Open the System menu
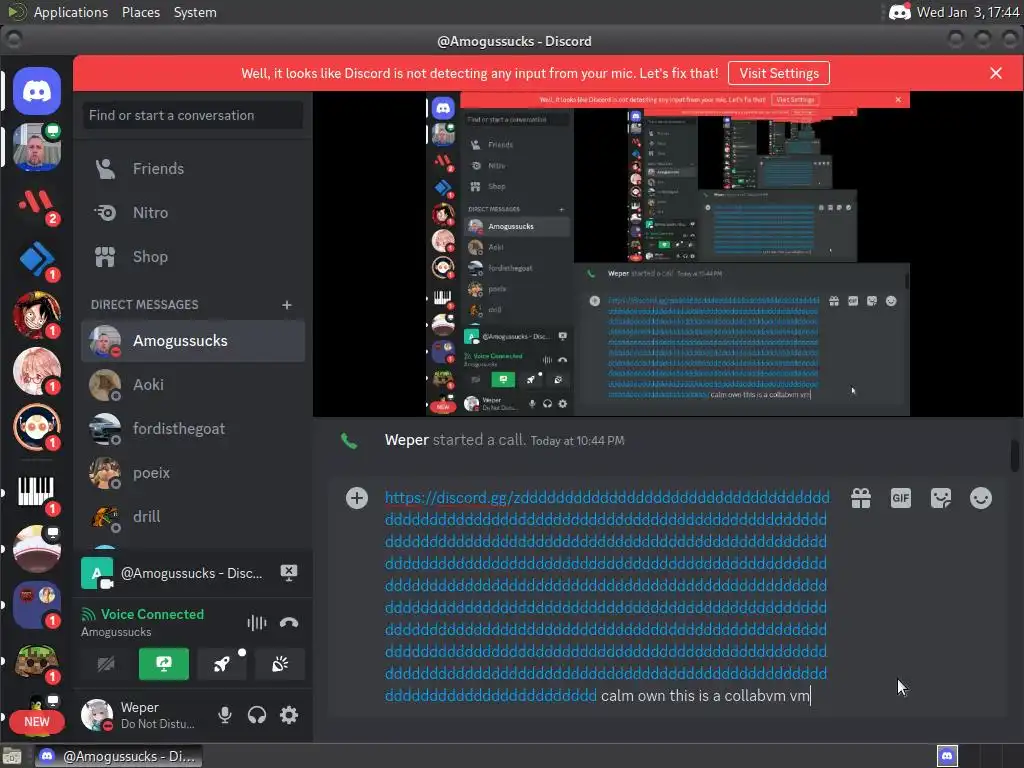This screenshot has height=768, width=1024. [195, 12]
